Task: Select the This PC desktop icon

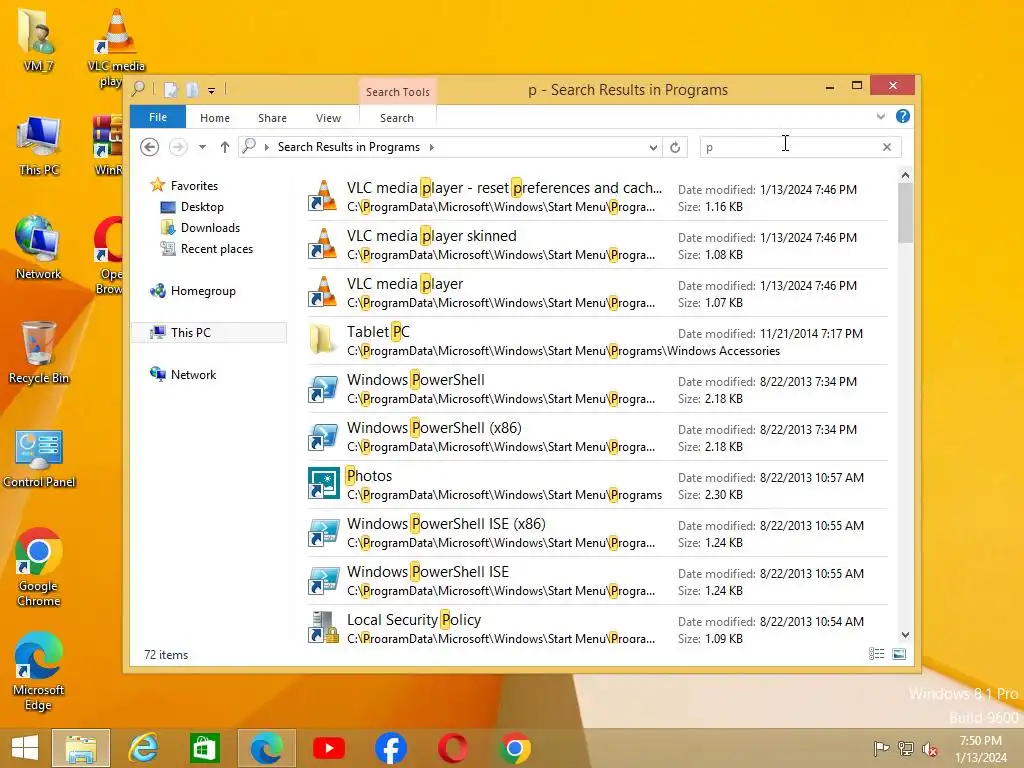Action: 39,145
